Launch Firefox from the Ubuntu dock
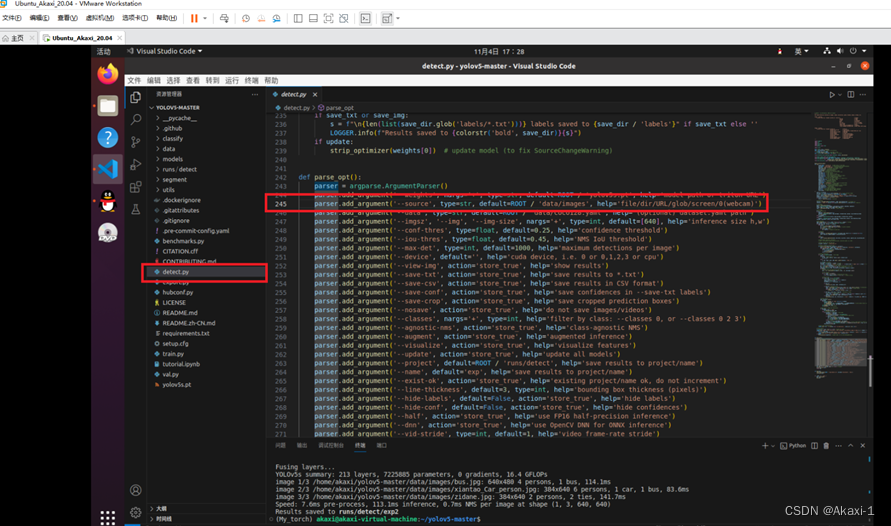The width and height of the screenshot is (891, 526). (107, 74)
